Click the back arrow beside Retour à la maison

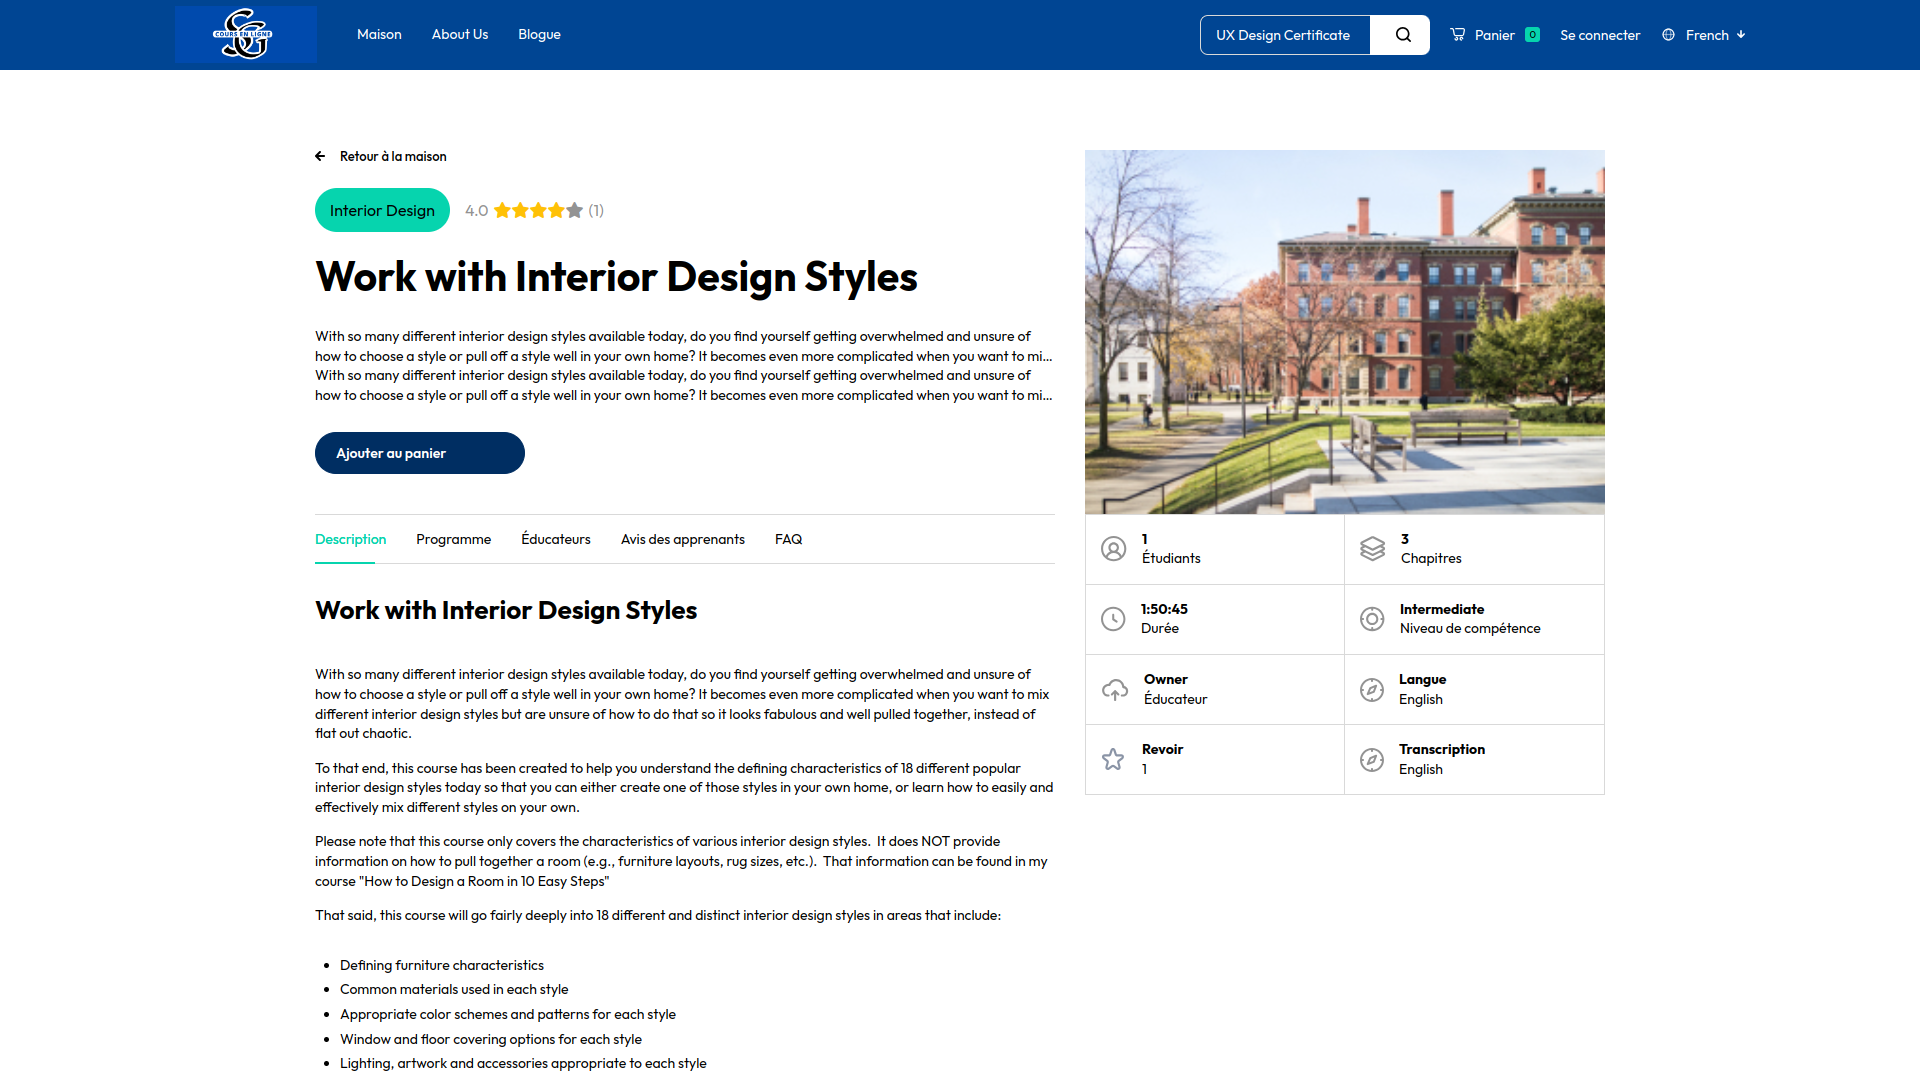(x=320, y=156)
